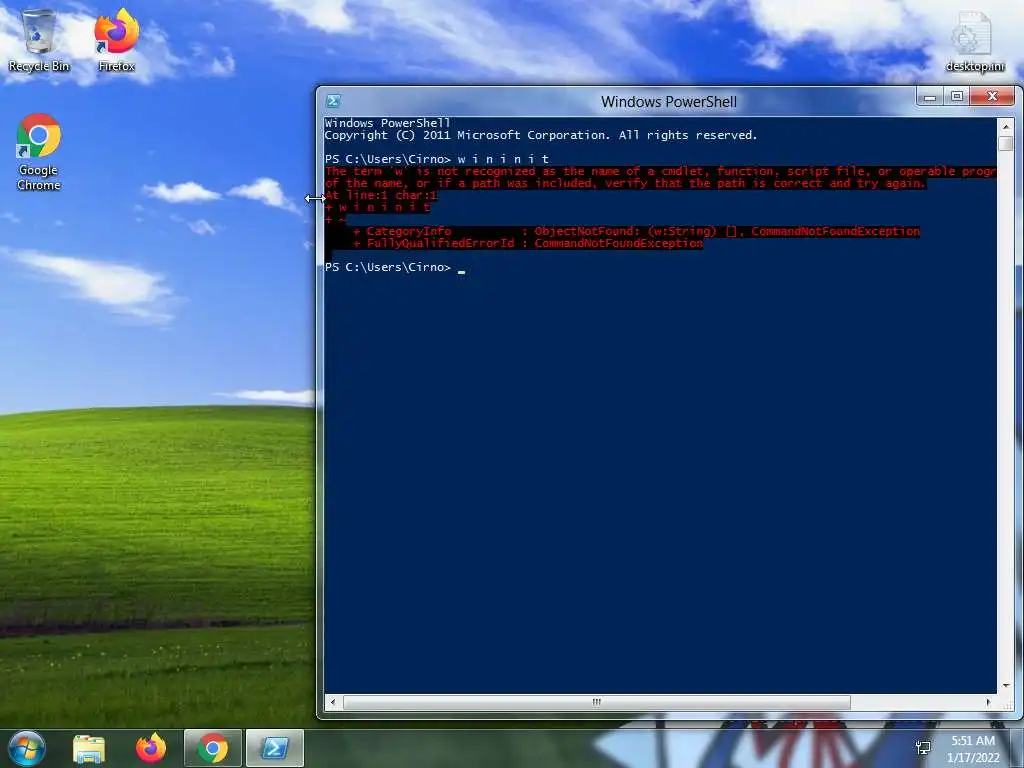The image size is (1024, 768).
Task: Click the current PS C:\Users\Cirno> prompt
Action: [388, 267]
